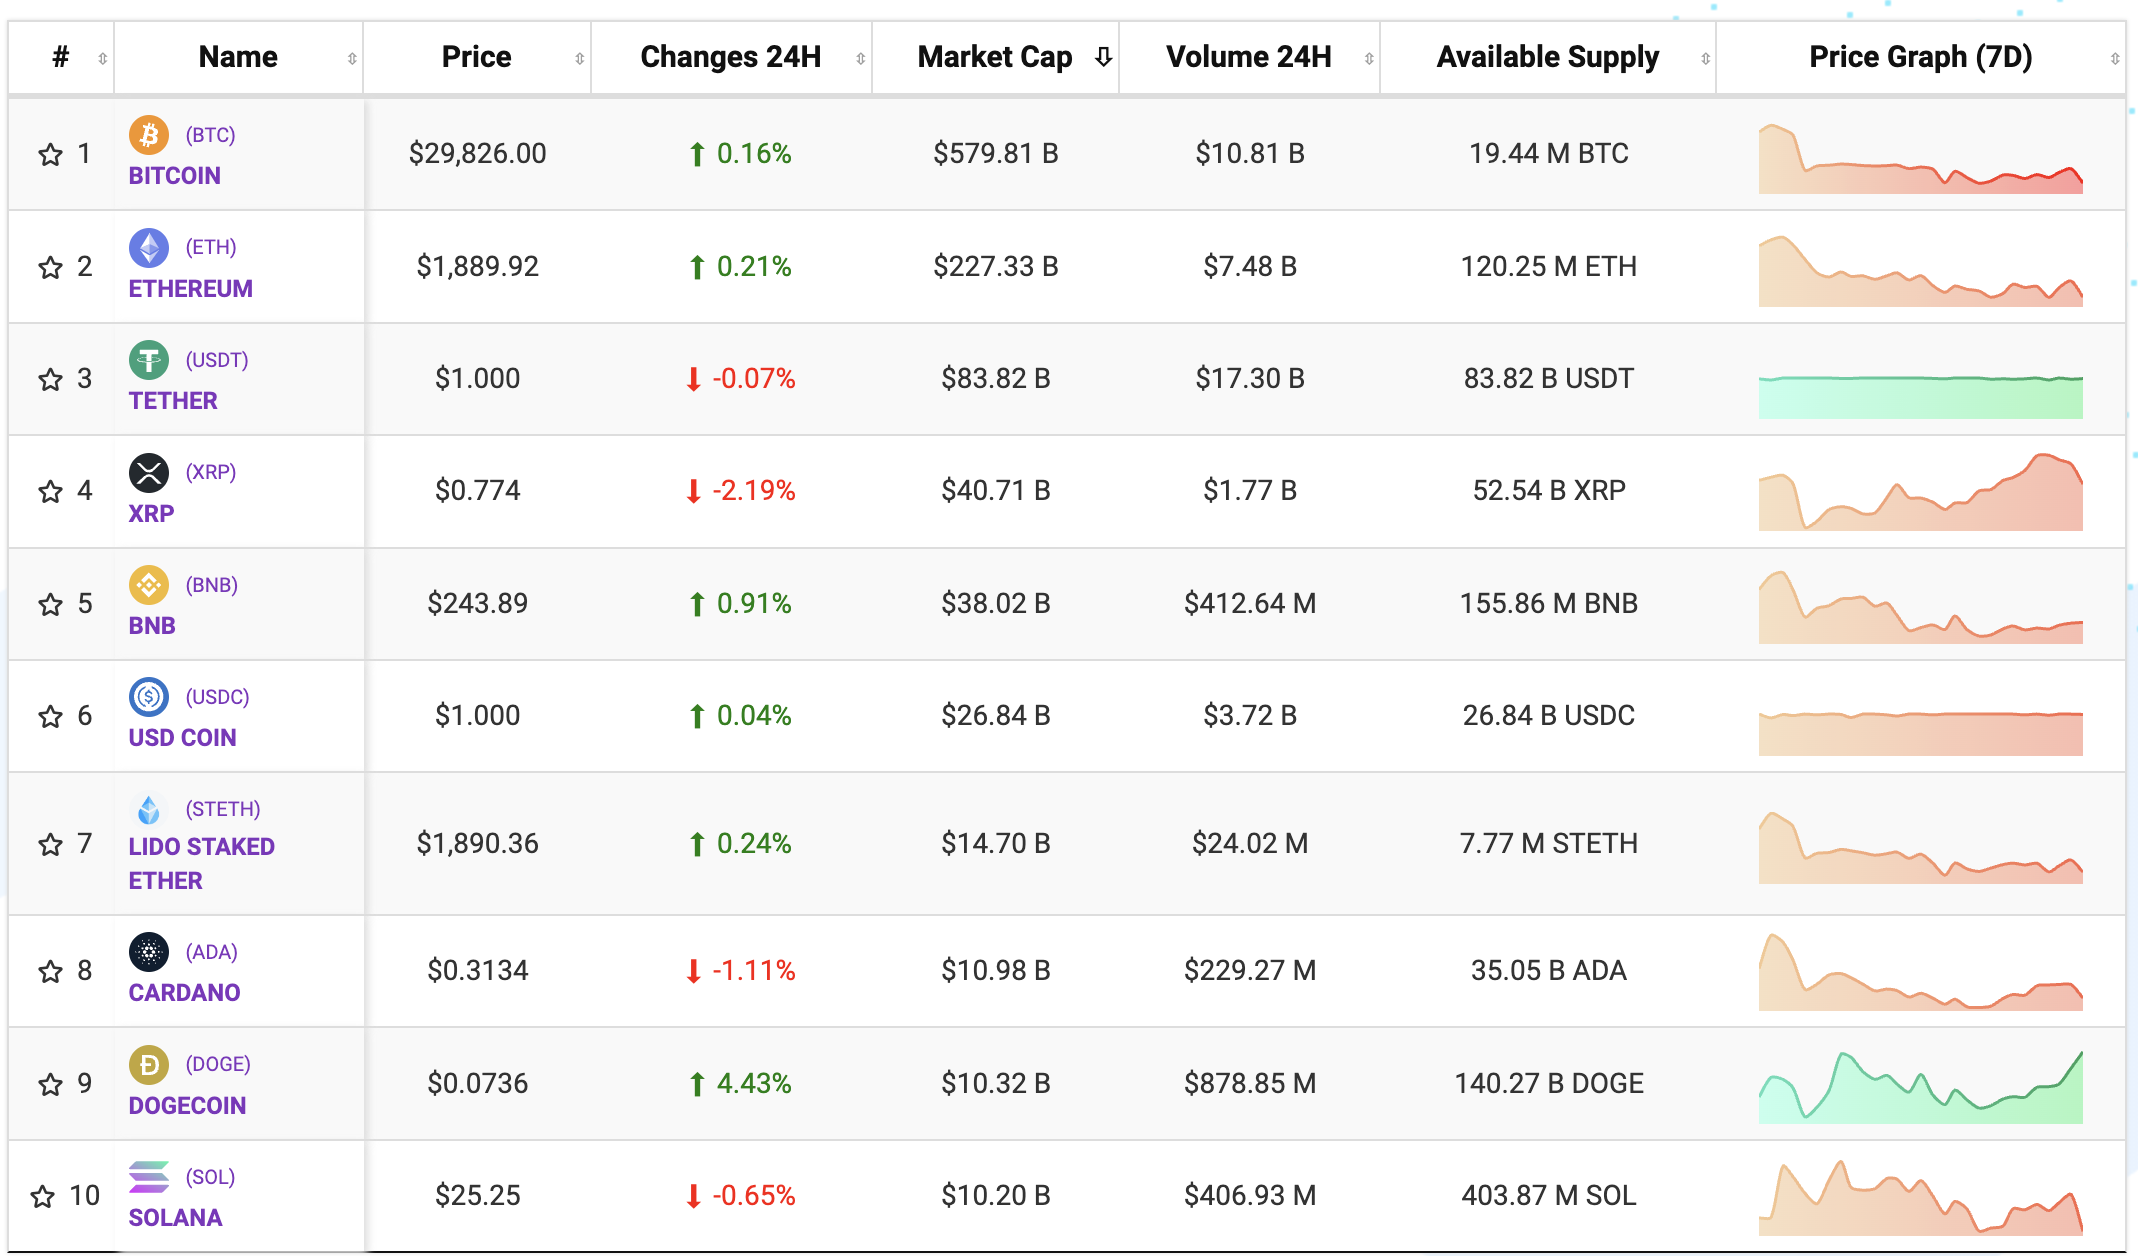Sort by Volume 24H column header
Image resolution: width=2138 pixels, height=1256 pixels.
click(x=1249, y=57)
